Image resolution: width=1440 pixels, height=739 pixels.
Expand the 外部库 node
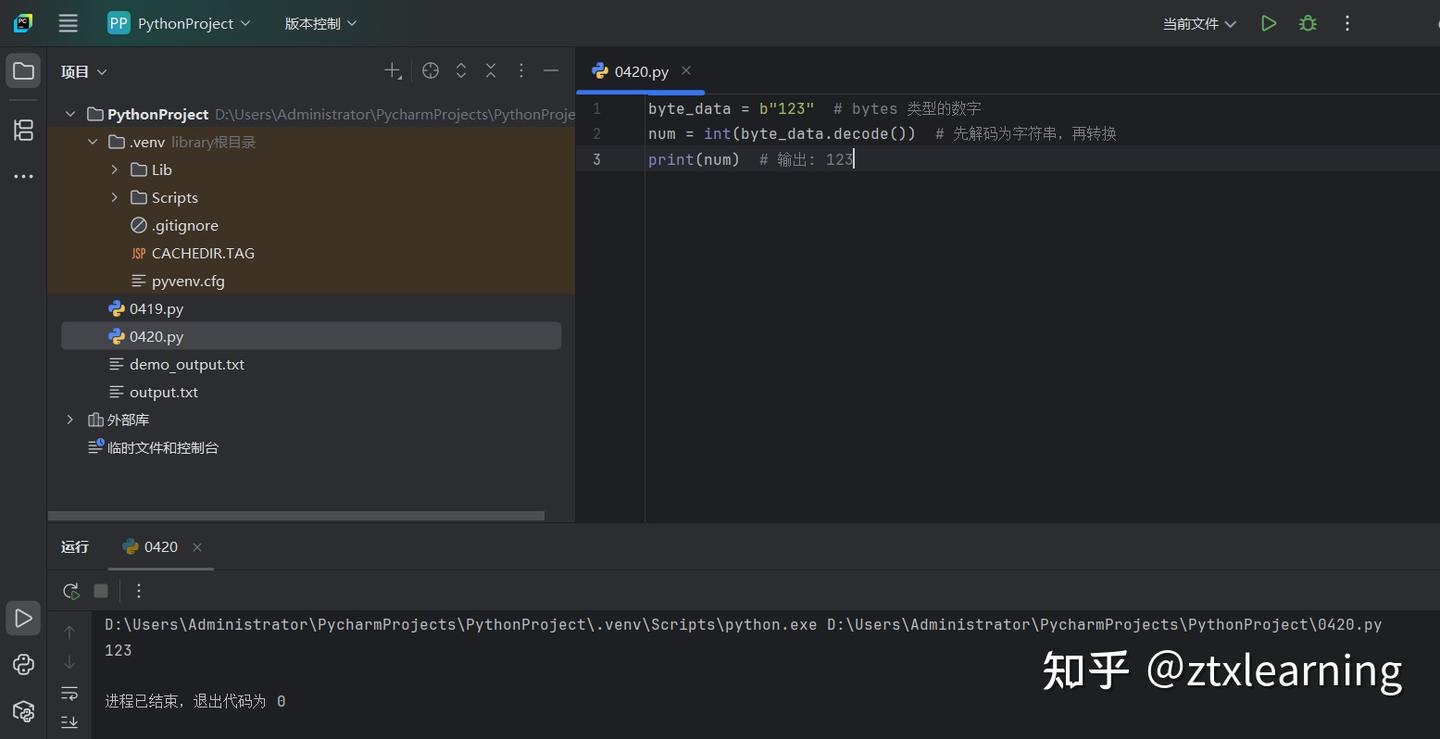70,420
